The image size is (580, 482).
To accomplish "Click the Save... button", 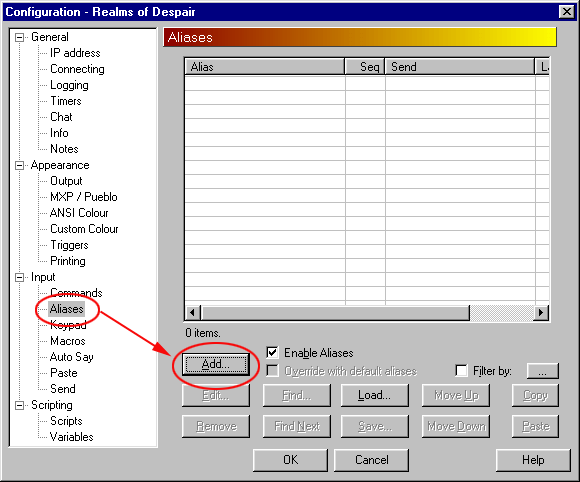I will 375,426.
